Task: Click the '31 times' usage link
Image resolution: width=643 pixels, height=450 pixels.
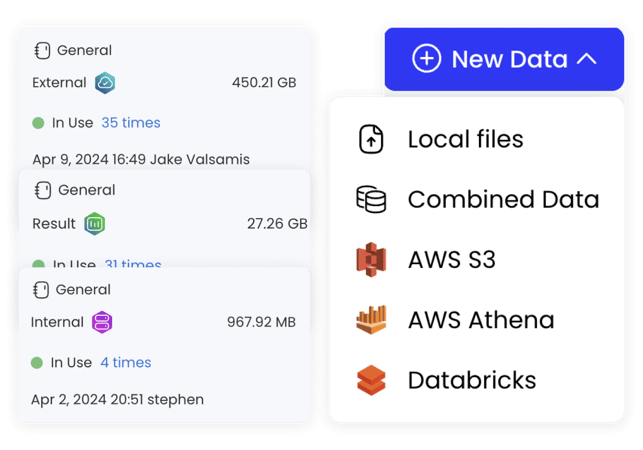Action: [133, 265]
